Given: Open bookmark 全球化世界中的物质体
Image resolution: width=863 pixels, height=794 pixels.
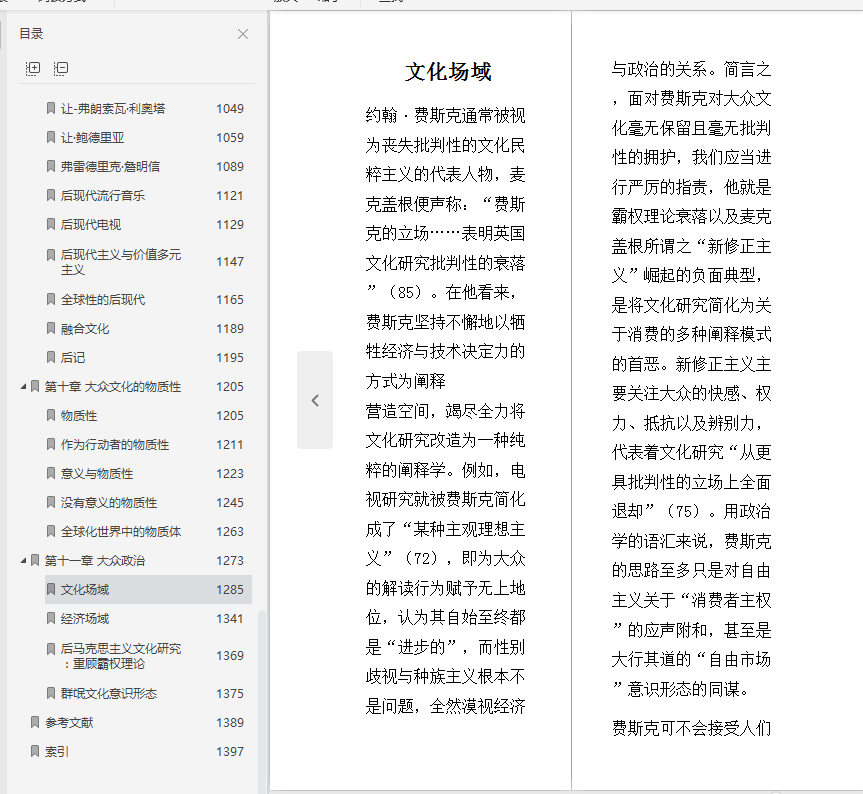Looking at the screenshot, I should (x=121, y=532).
